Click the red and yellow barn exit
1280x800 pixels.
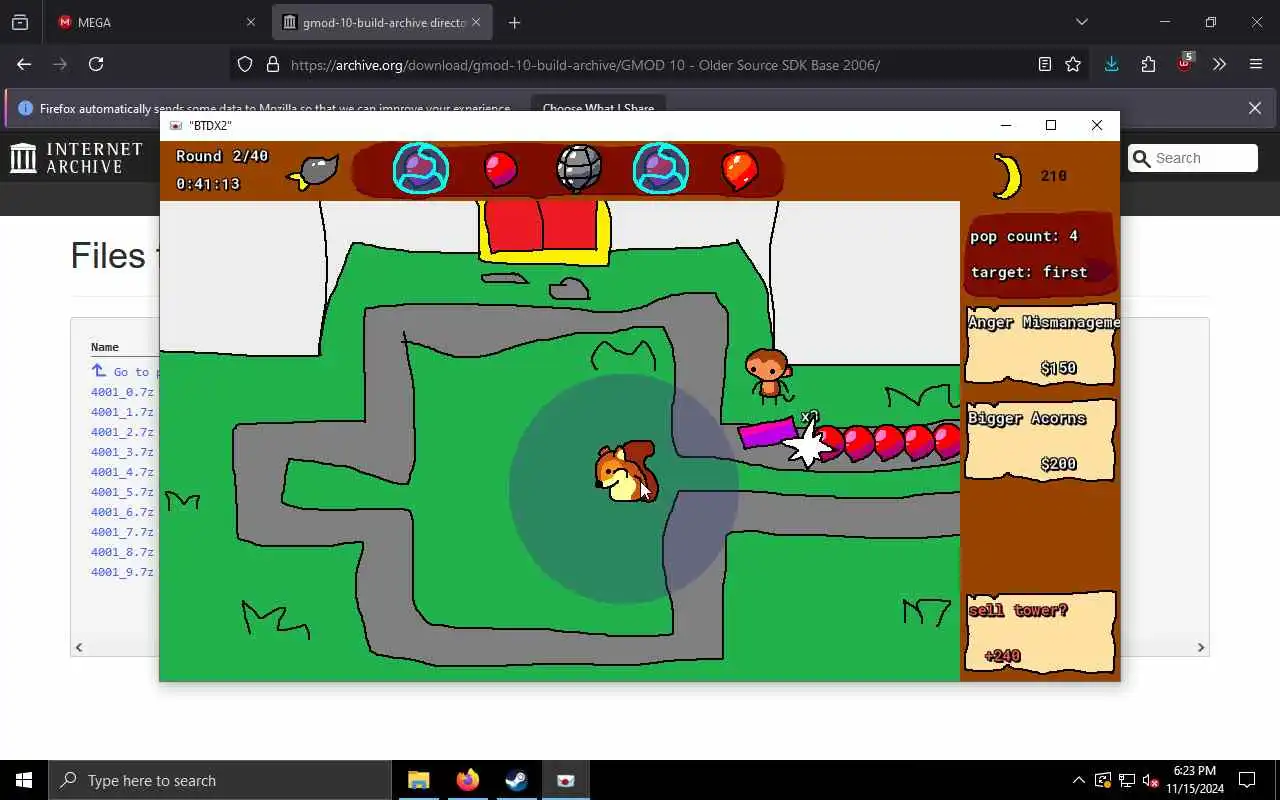click(x=545, y=231)
